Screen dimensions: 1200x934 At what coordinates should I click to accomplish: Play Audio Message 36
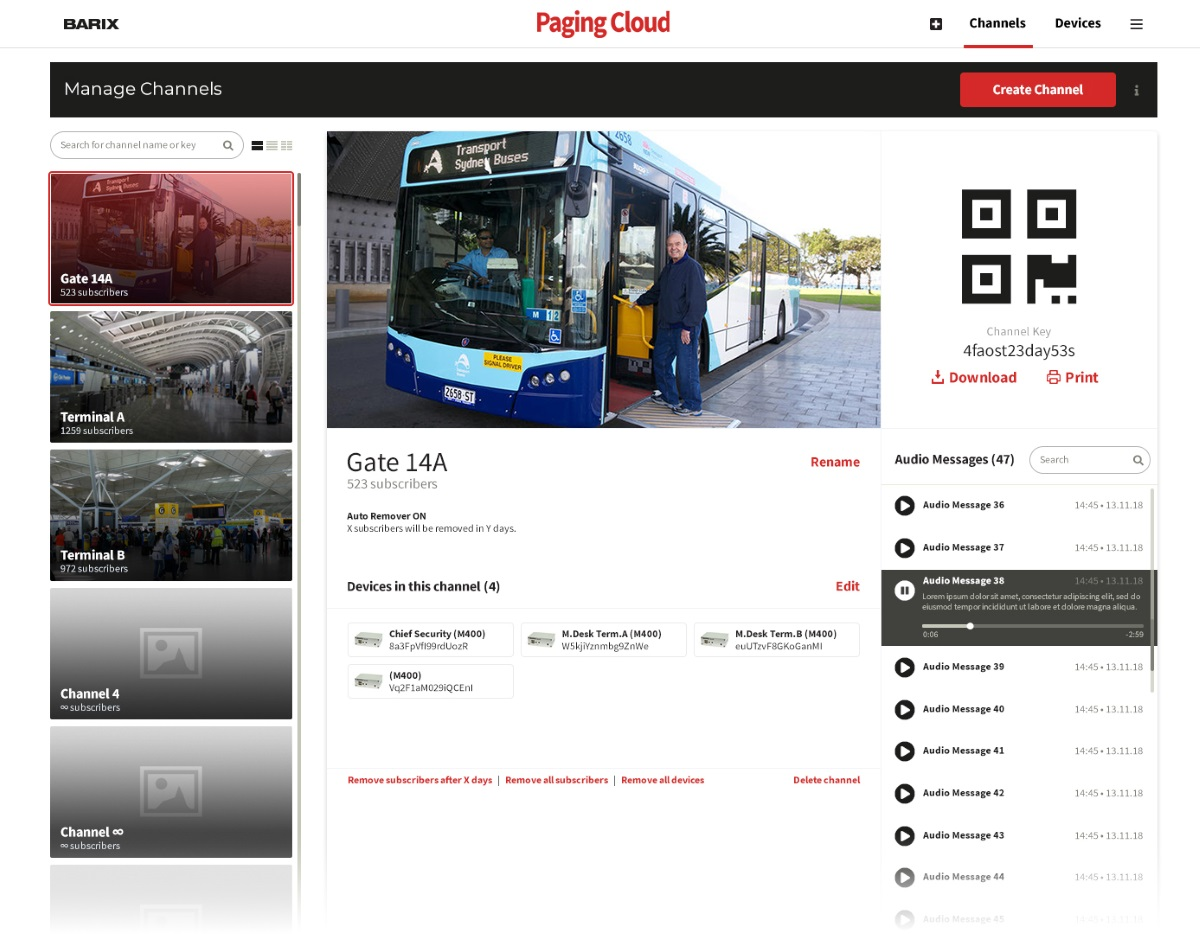click(904, 506)
